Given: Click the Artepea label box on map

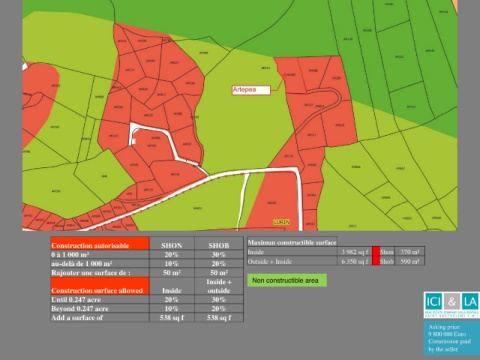Looking at the screenshot, I should (251, 90).
